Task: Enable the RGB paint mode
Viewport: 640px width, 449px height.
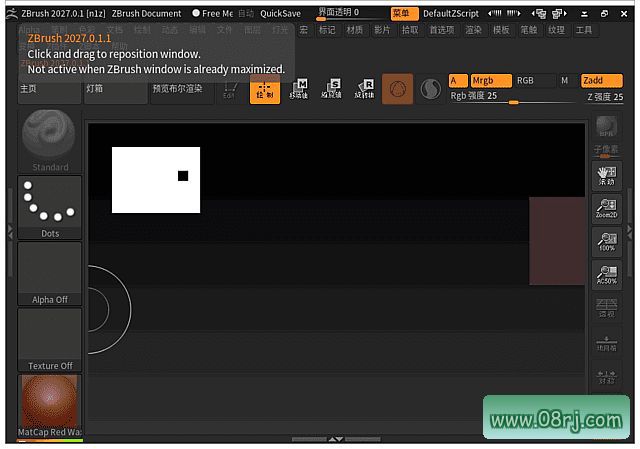Action: click(x=534, y=80)
